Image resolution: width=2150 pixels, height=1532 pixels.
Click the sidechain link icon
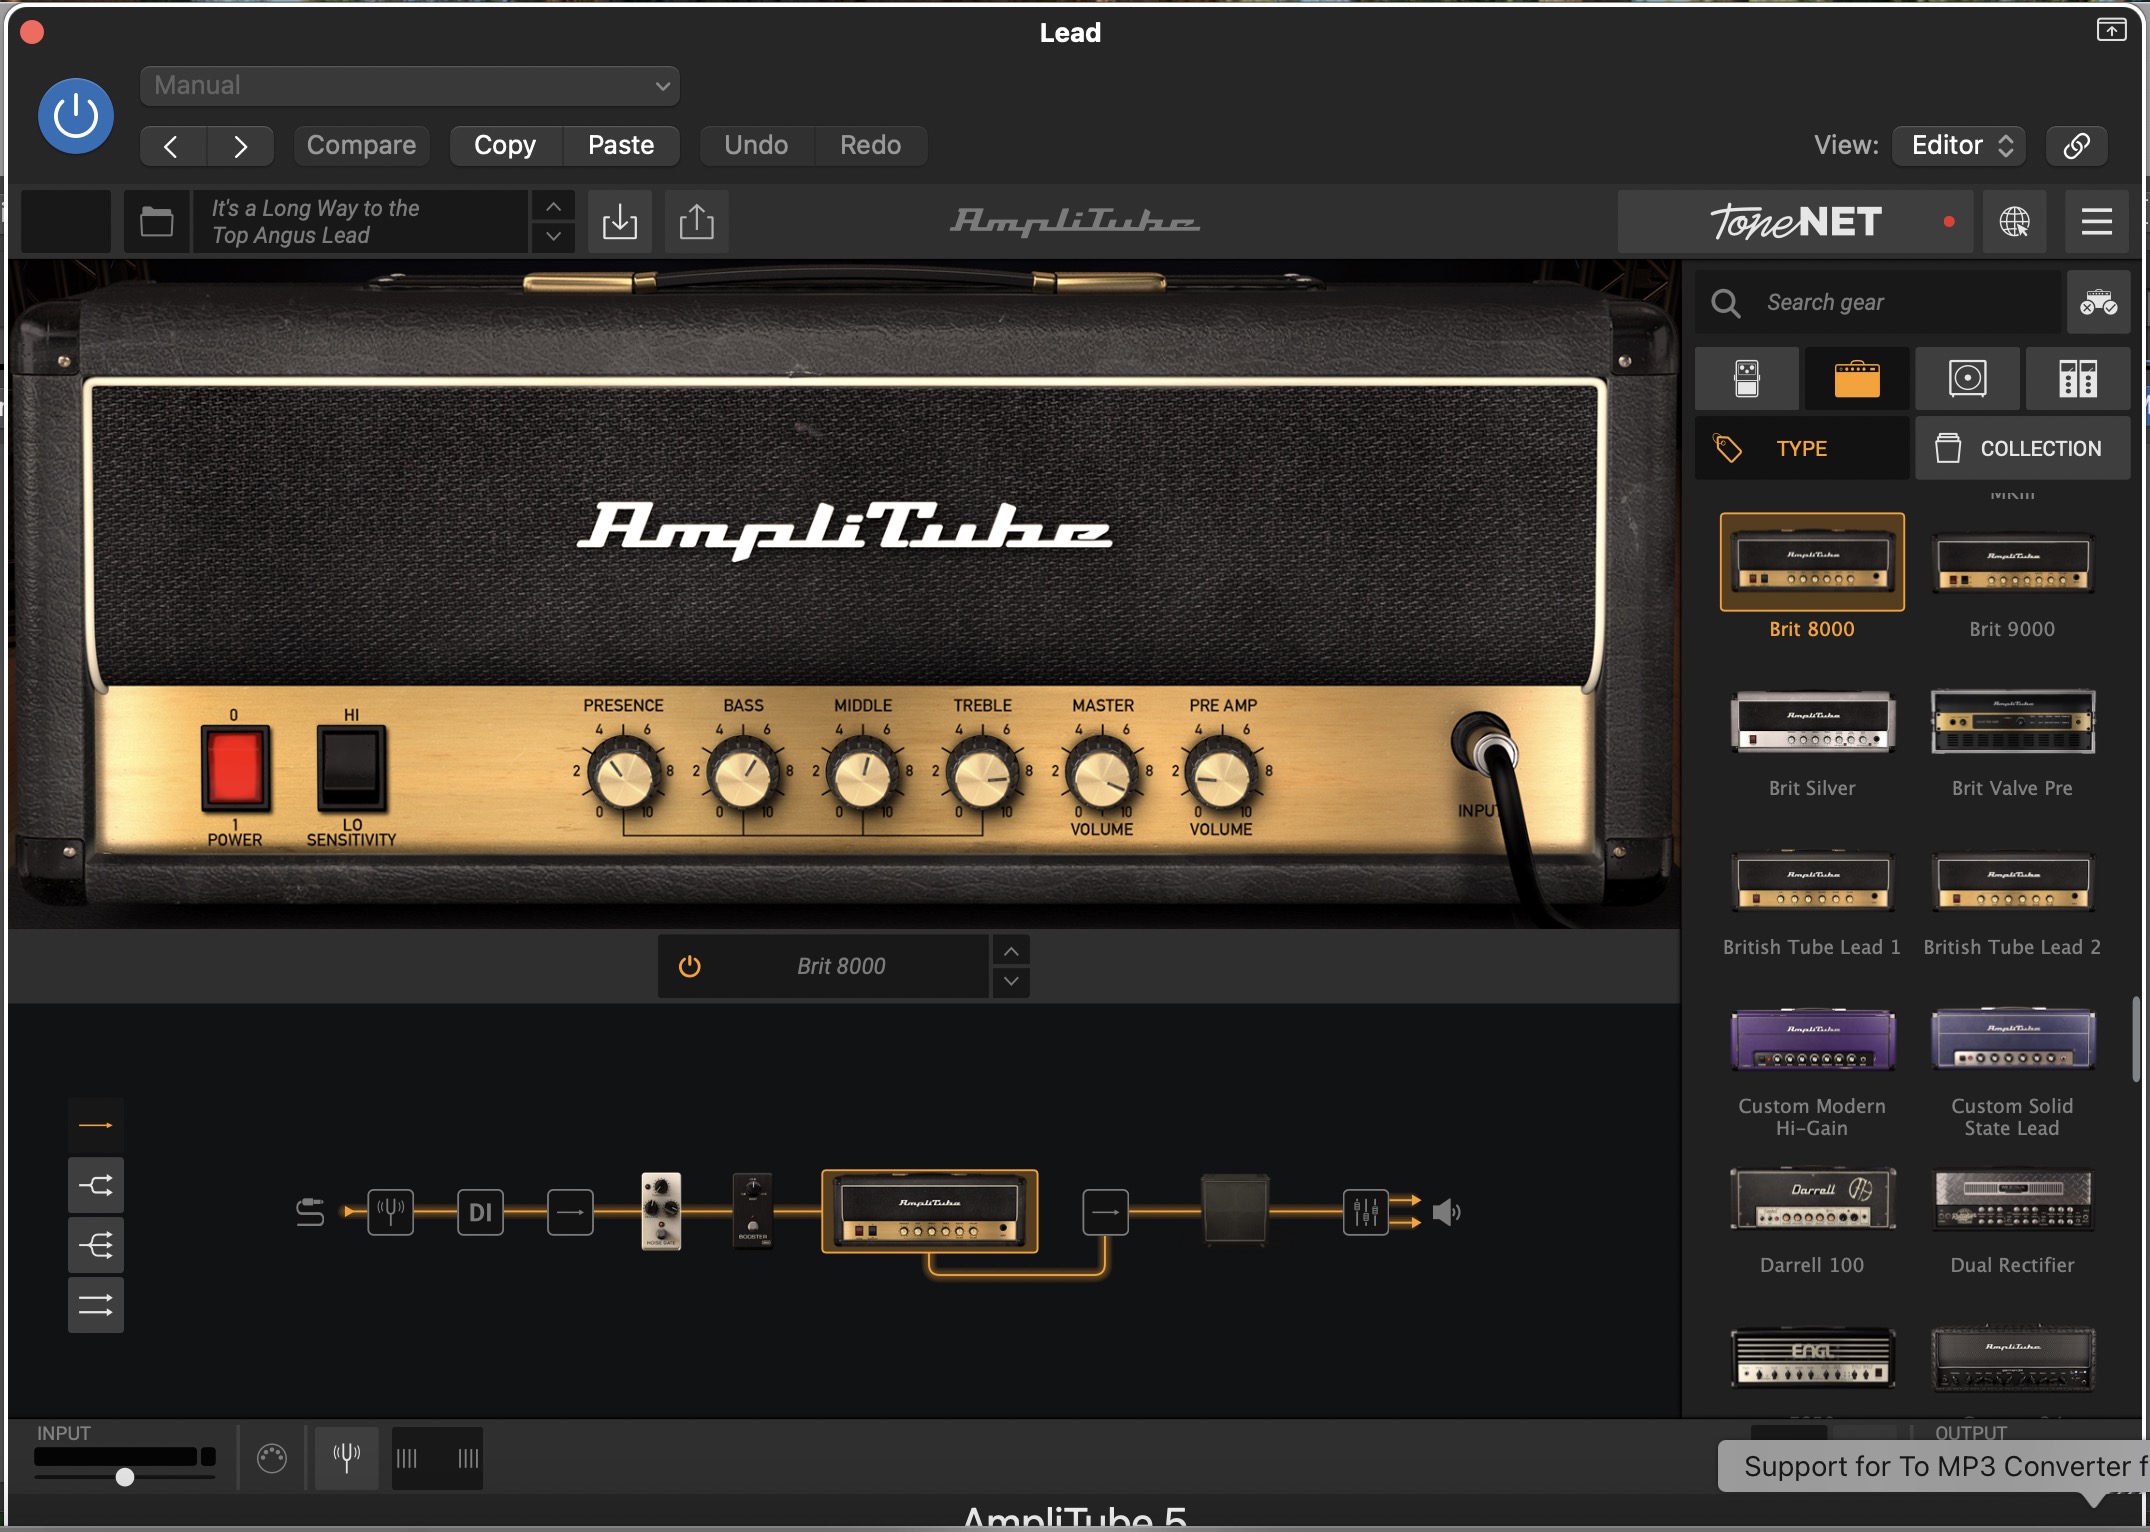point(2076,146)
